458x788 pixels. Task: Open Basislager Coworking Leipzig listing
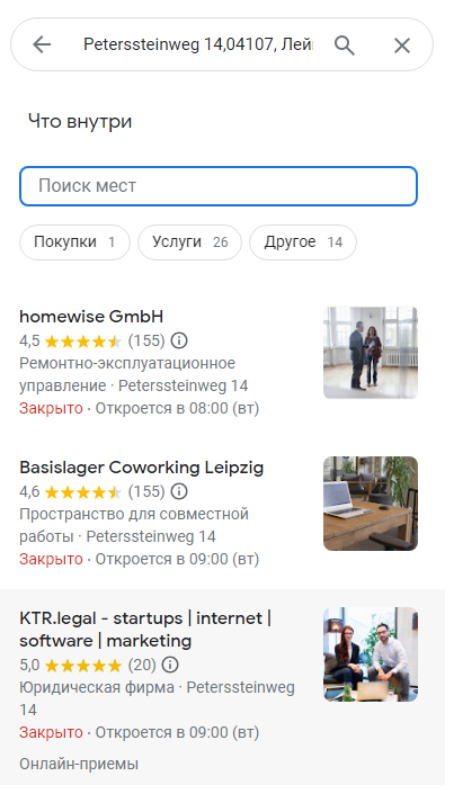point(141,467)
